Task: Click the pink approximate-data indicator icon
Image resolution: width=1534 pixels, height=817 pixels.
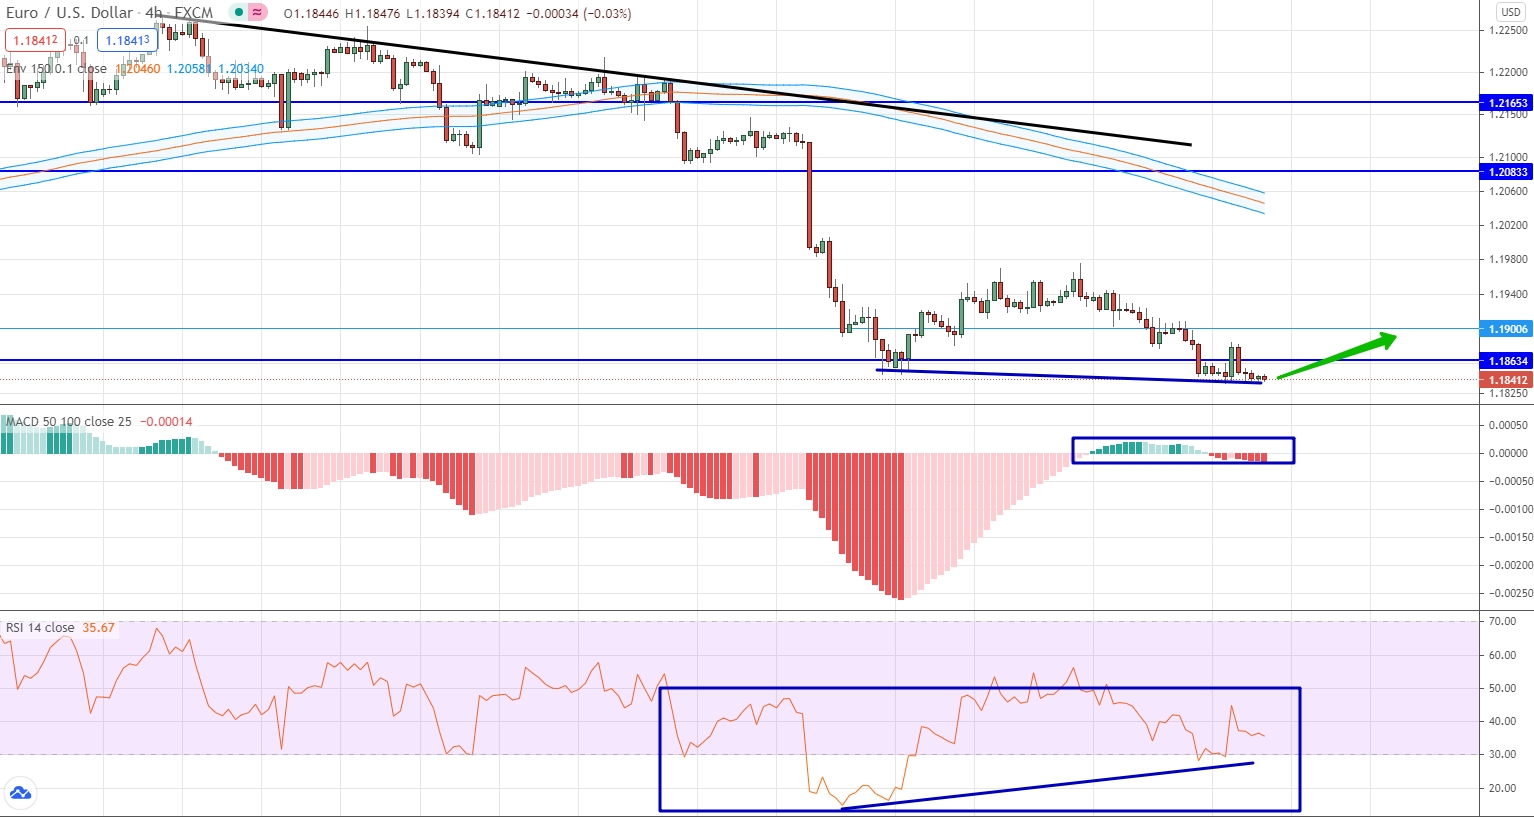Action: click(258, 13)
